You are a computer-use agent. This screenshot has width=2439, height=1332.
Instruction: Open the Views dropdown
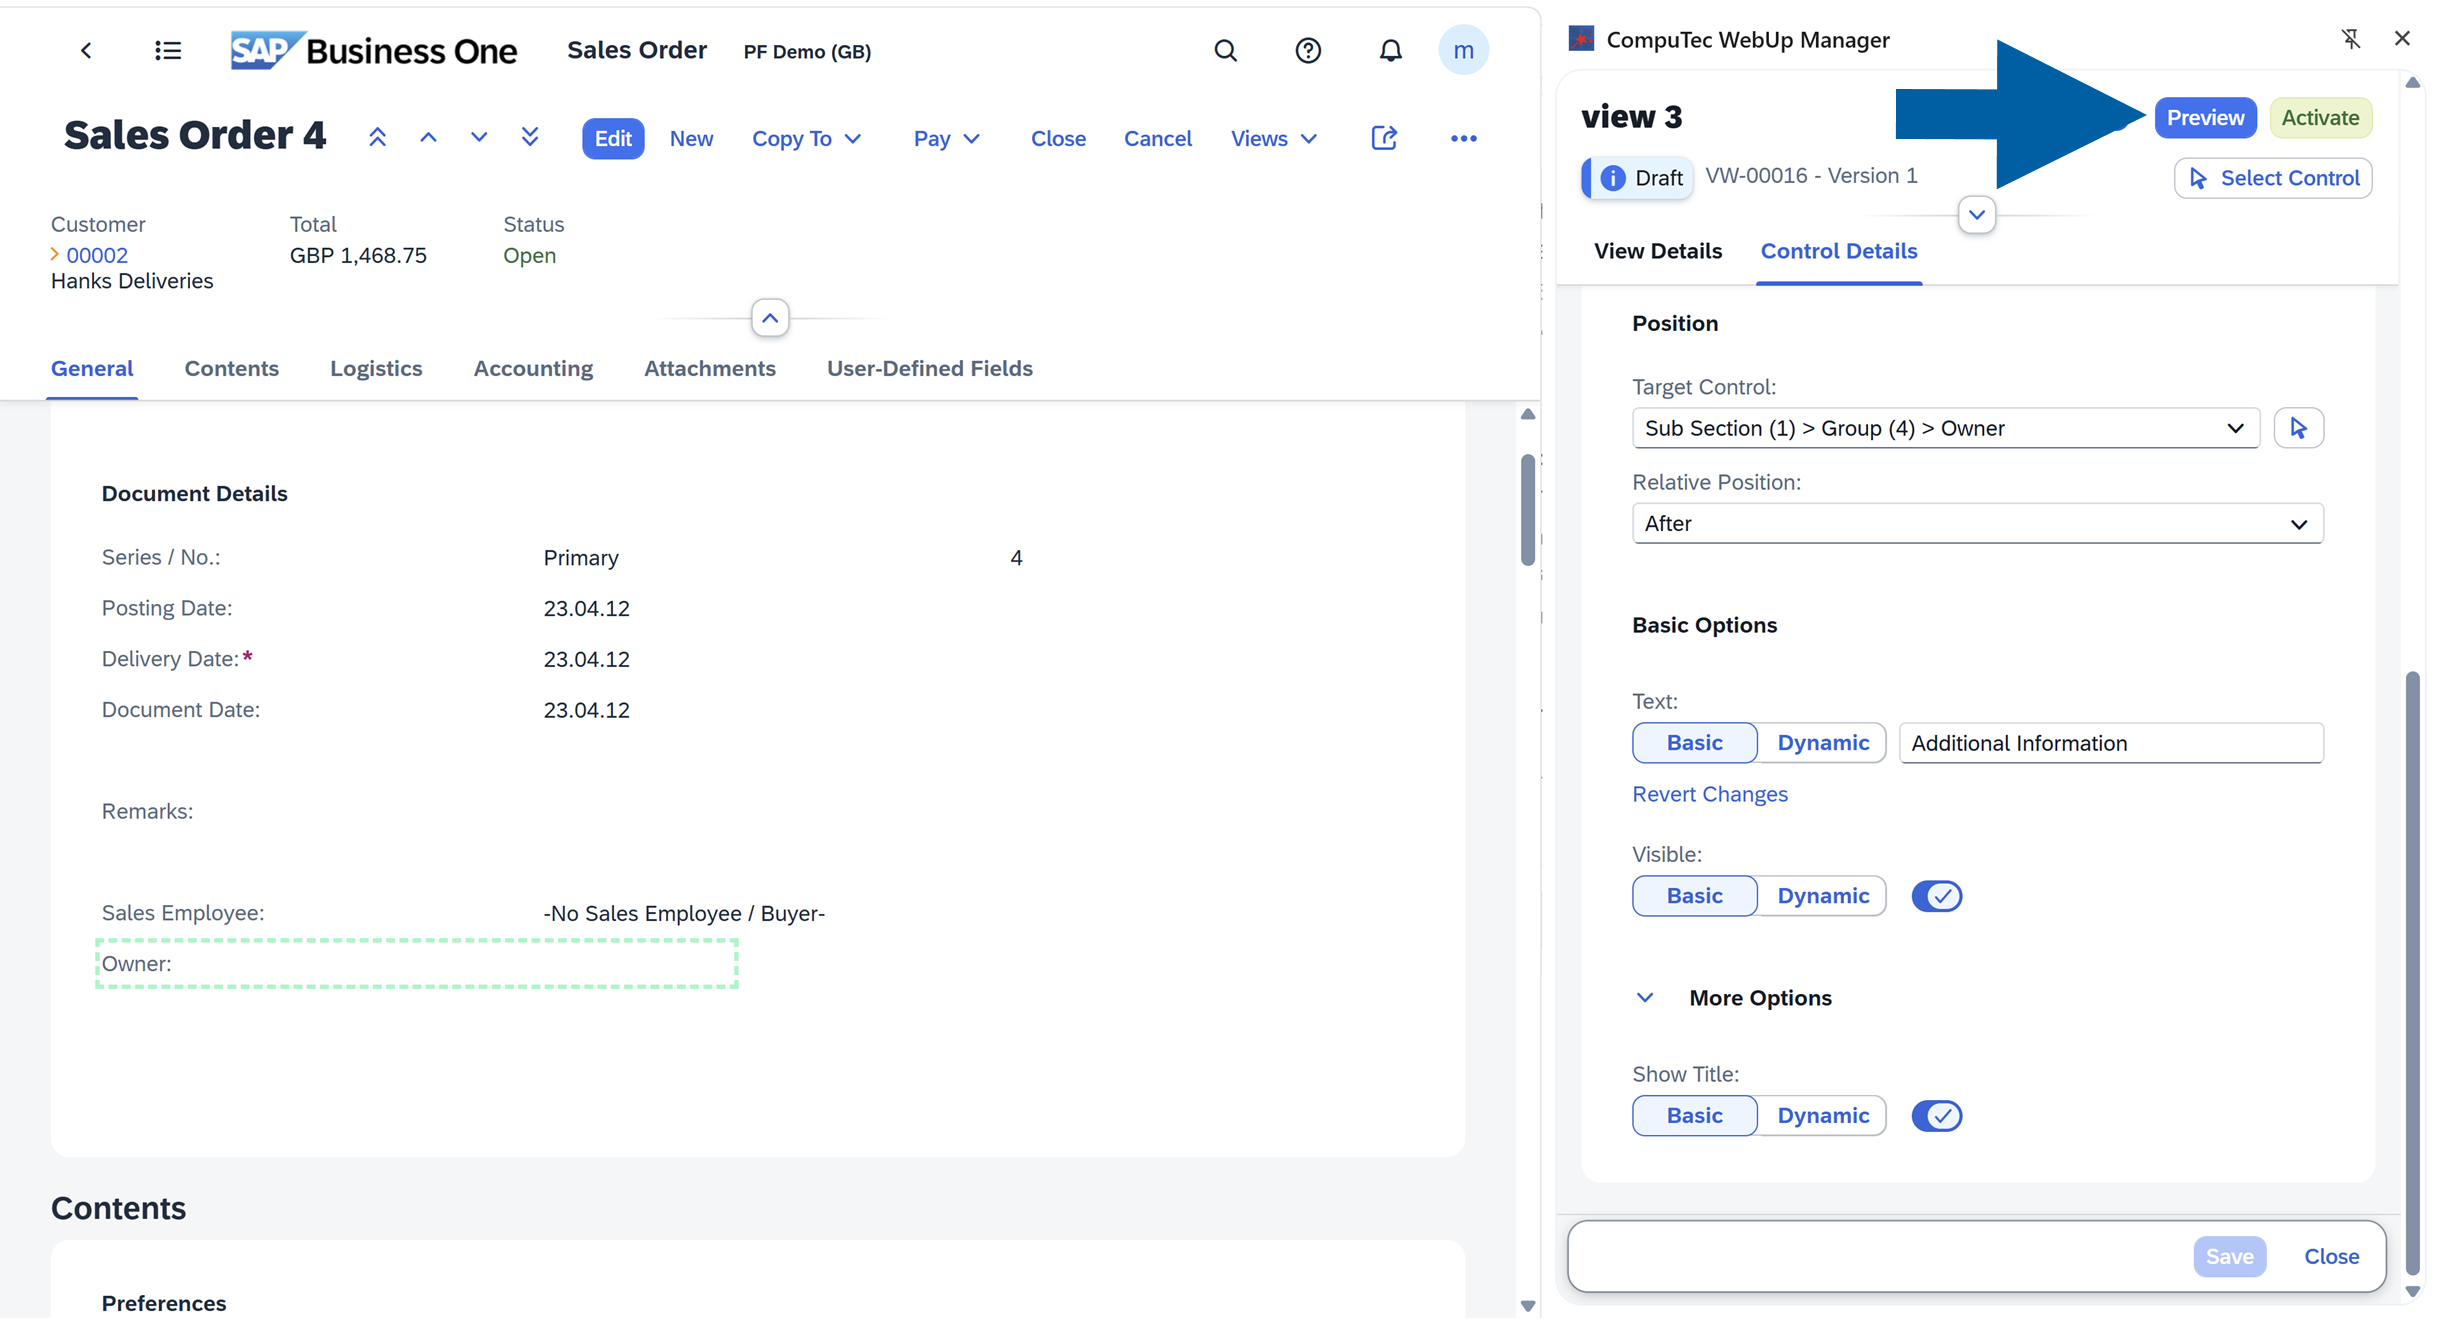pos(1273,139)
